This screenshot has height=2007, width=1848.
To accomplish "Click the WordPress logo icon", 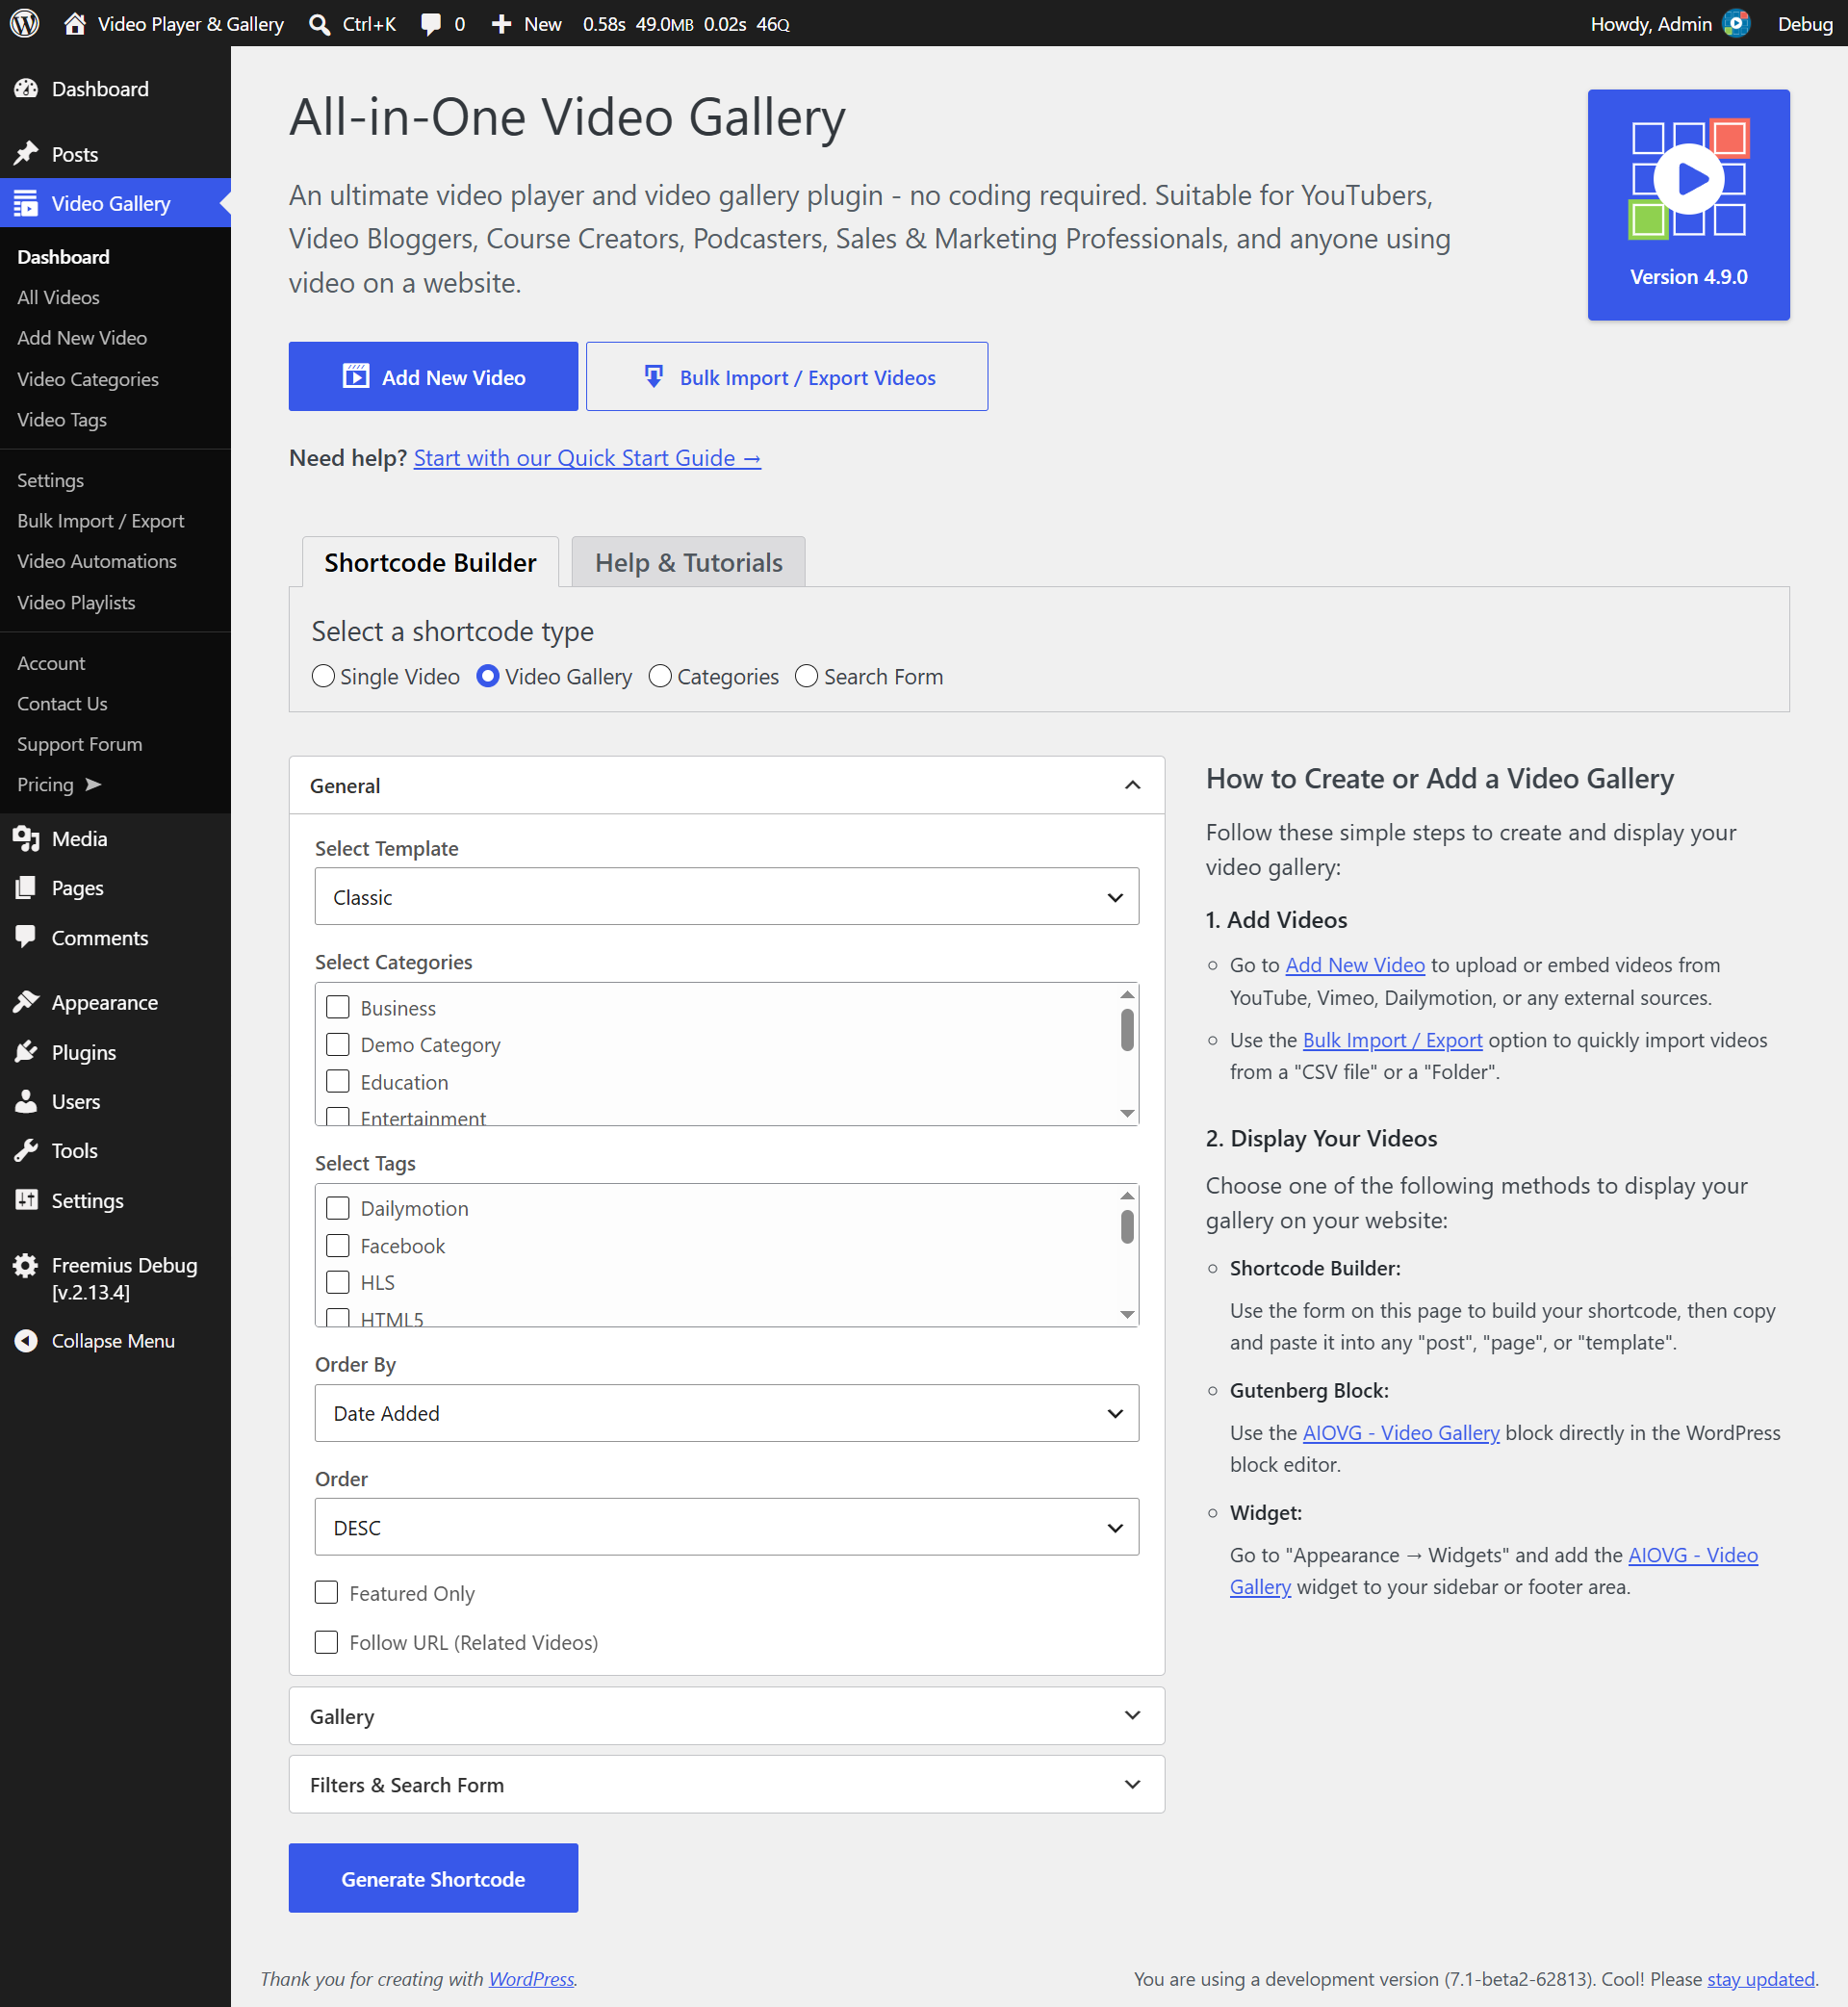I will point(25,24).
